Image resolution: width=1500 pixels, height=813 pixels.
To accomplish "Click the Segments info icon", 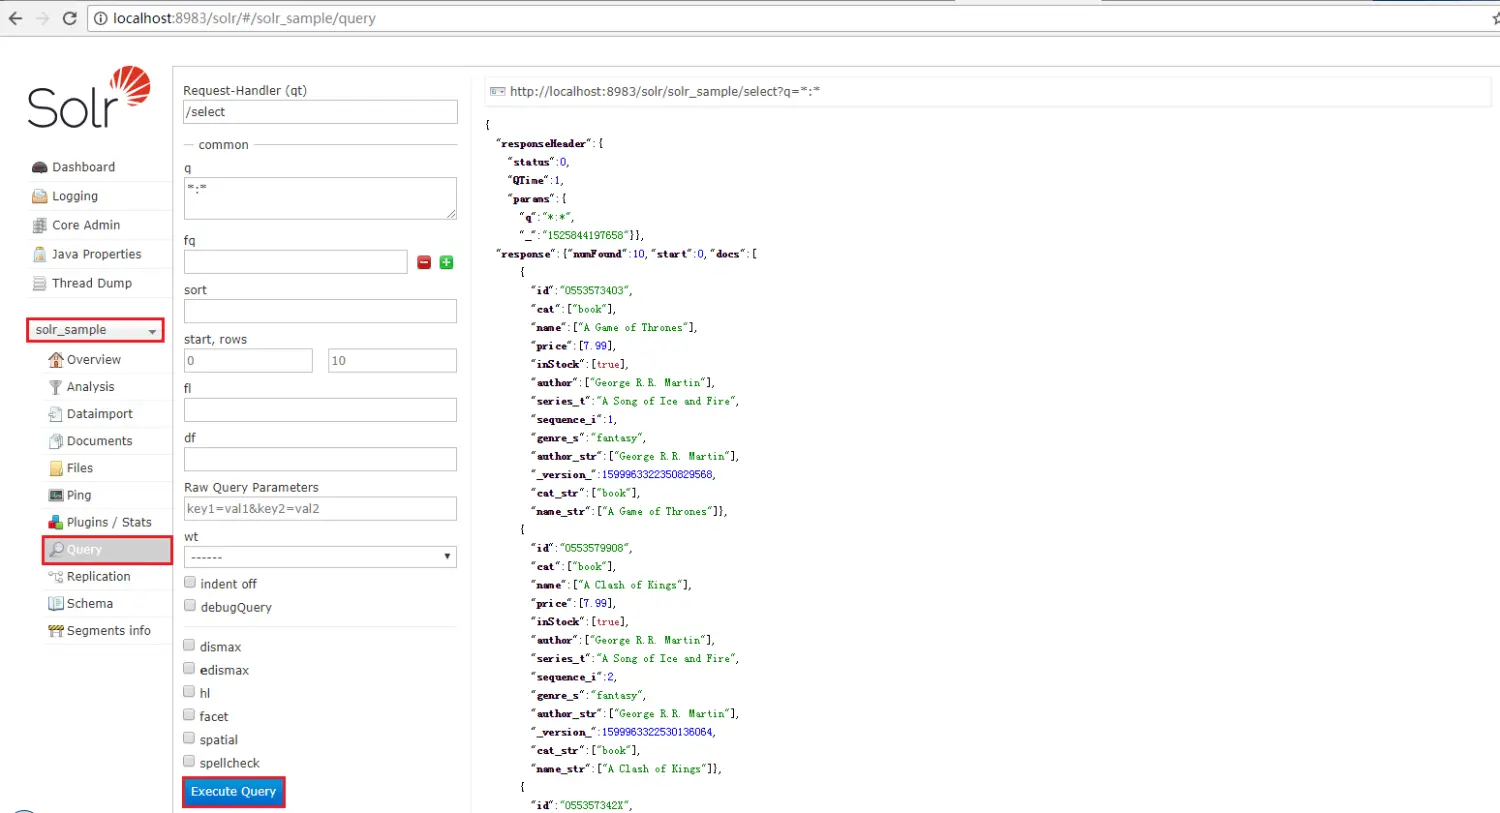I will tap(56, 631).
